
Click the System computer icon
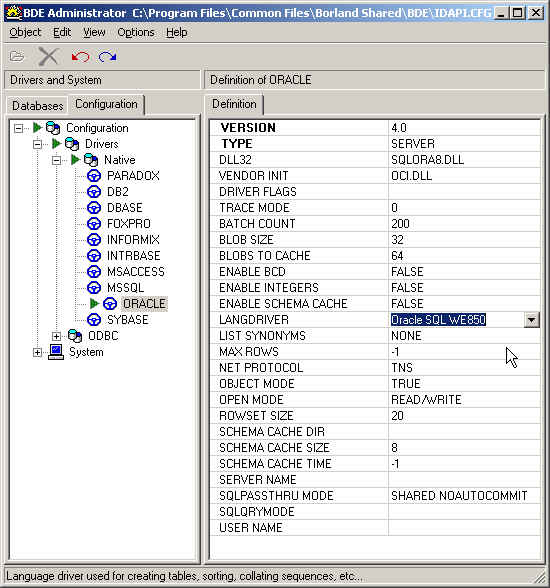[56, 352]
